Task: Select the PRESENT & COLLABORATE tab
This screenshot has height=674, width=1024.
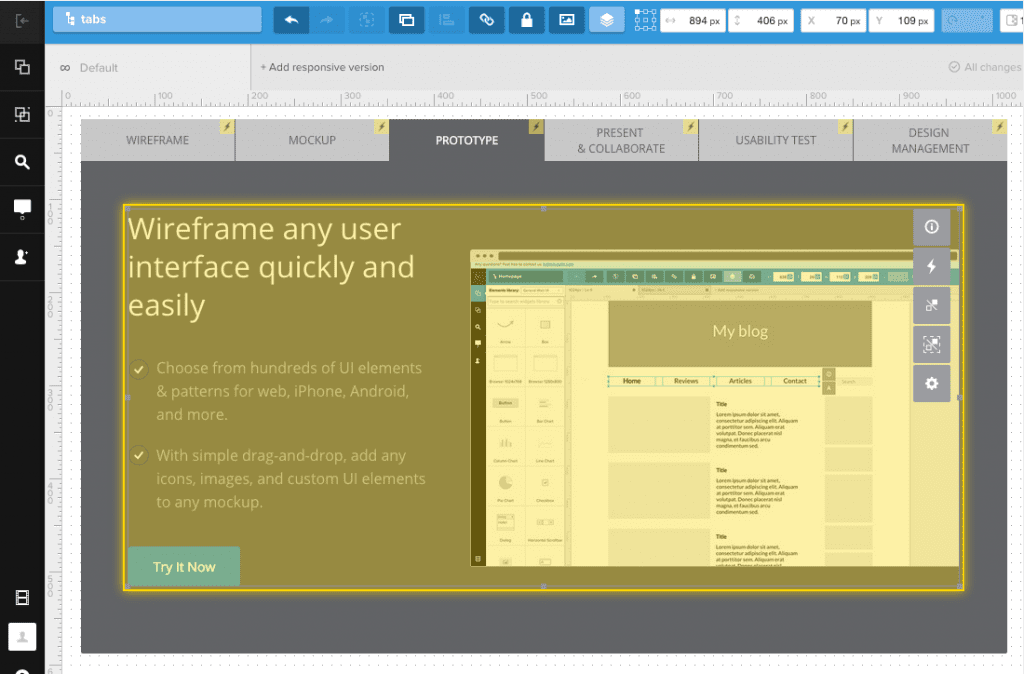Action: coord(622,140)
